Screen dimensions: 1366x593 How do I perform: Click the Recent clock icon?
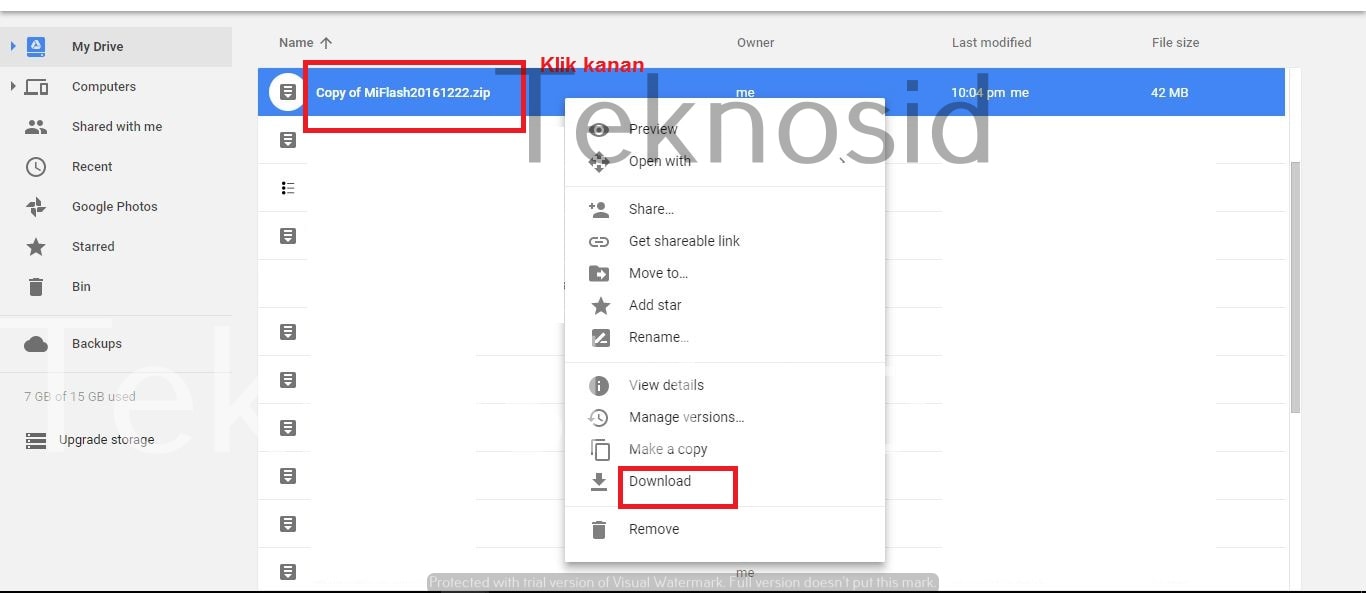pyautogui.click(x=36, y=167)
